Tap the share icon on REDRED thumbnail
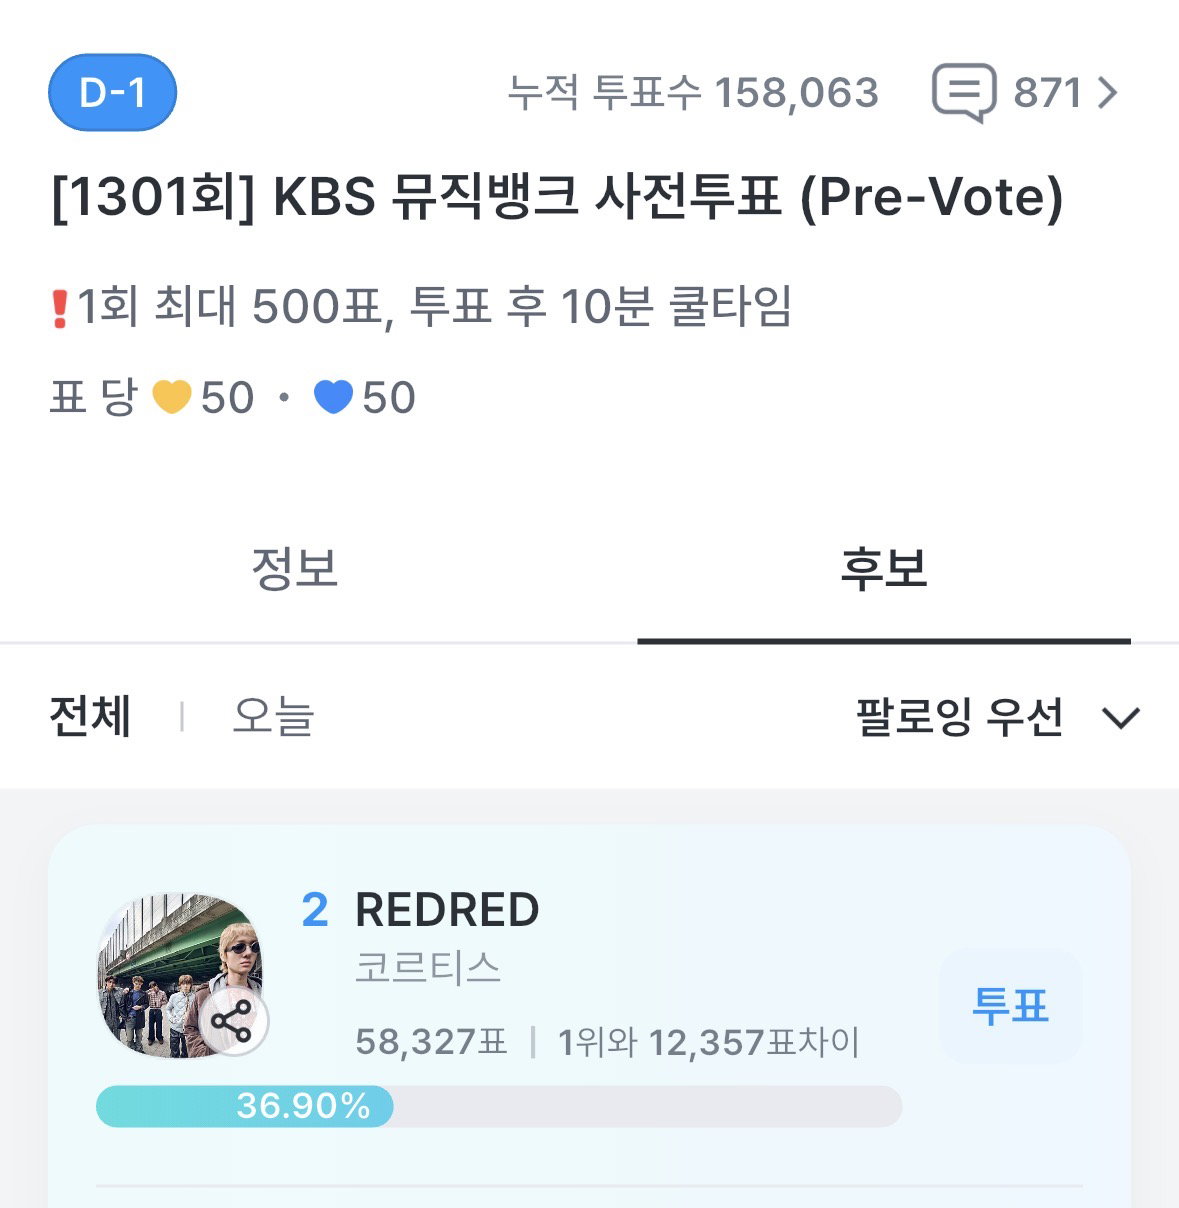 (x=233, y=1023)
